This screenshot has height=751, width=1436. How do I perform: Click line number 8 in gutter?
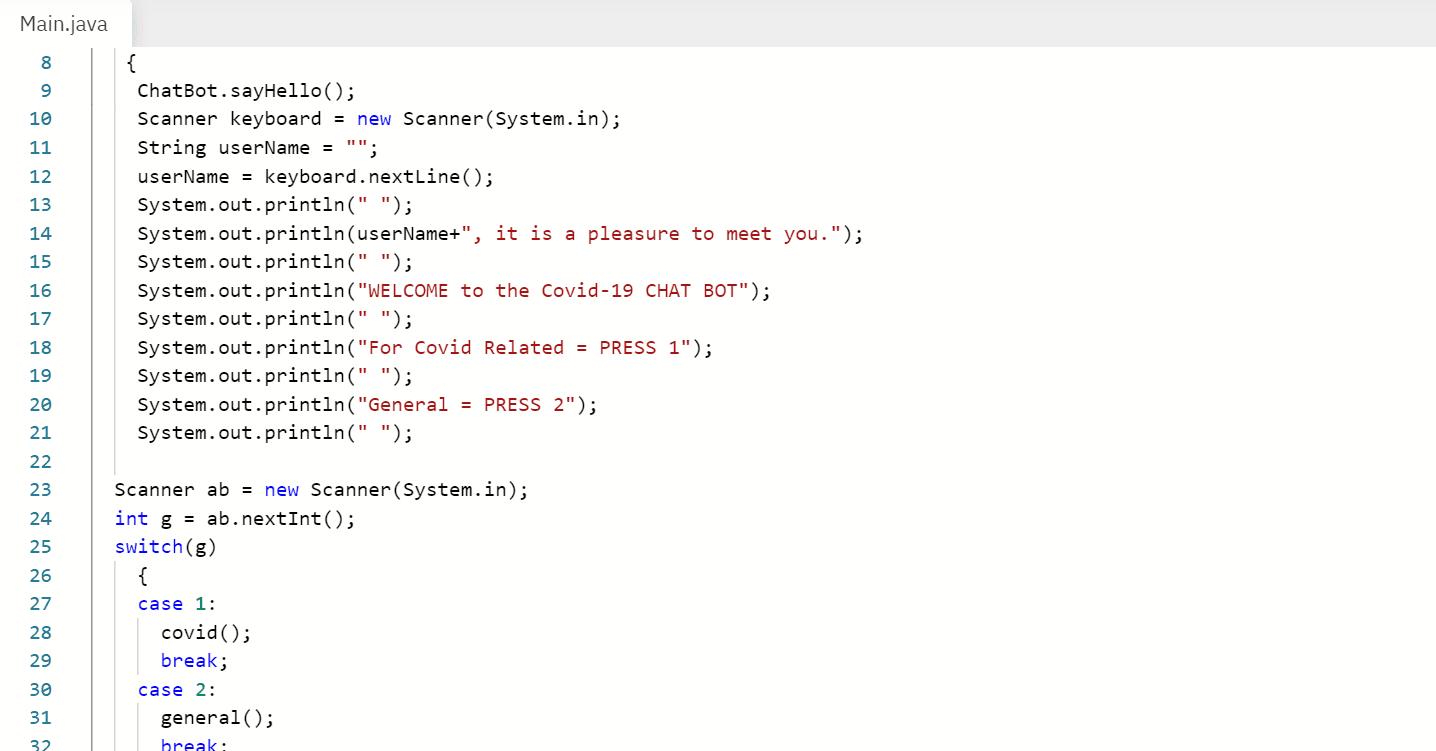coord(46,62)
